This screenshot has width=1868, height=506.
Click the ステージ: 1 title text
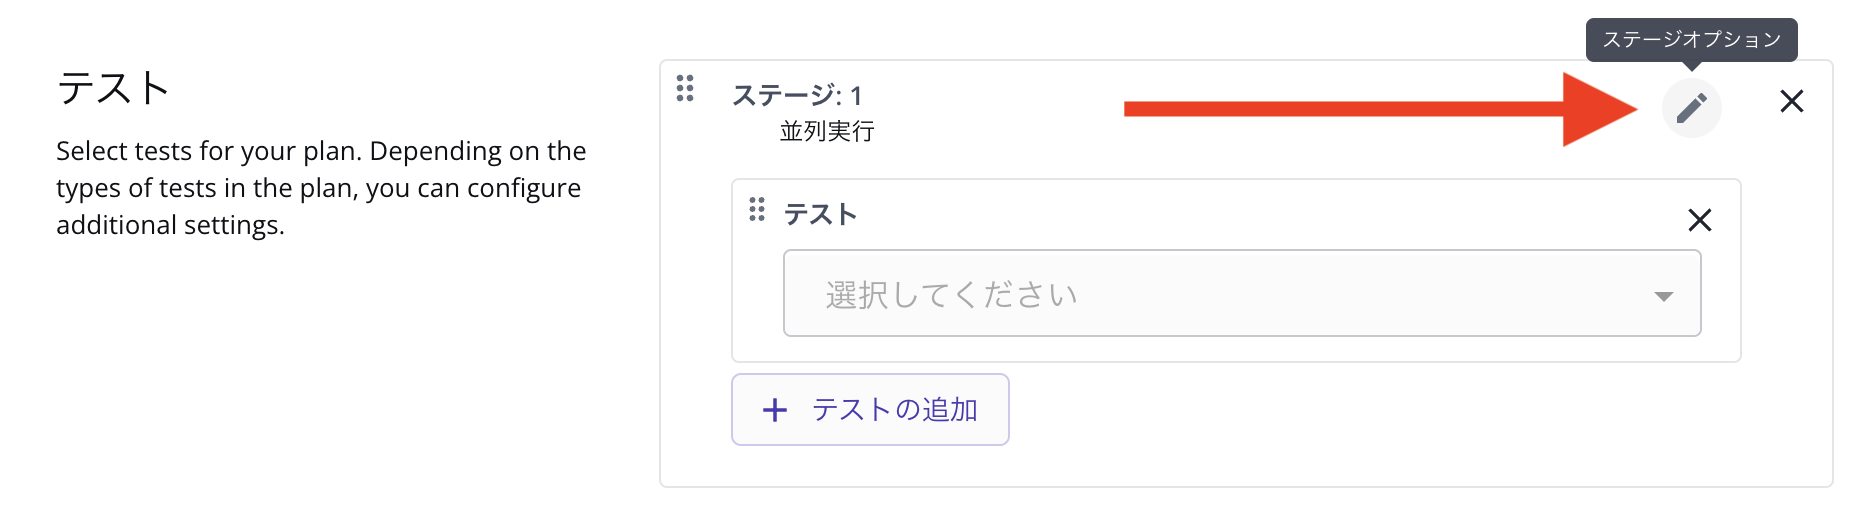tap(797, 95)
